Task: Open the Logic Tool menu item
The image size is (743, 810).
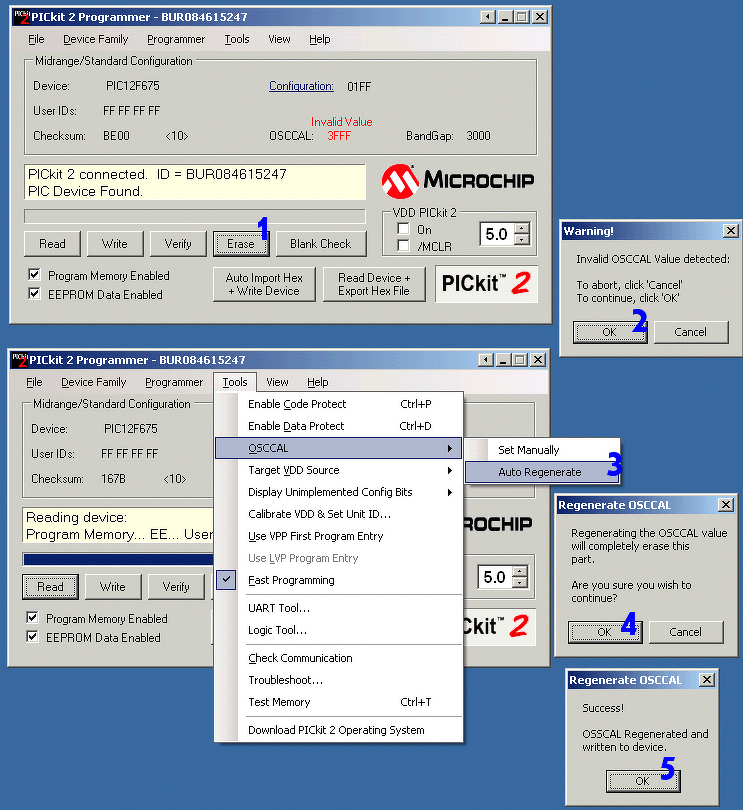Action: 339,630
